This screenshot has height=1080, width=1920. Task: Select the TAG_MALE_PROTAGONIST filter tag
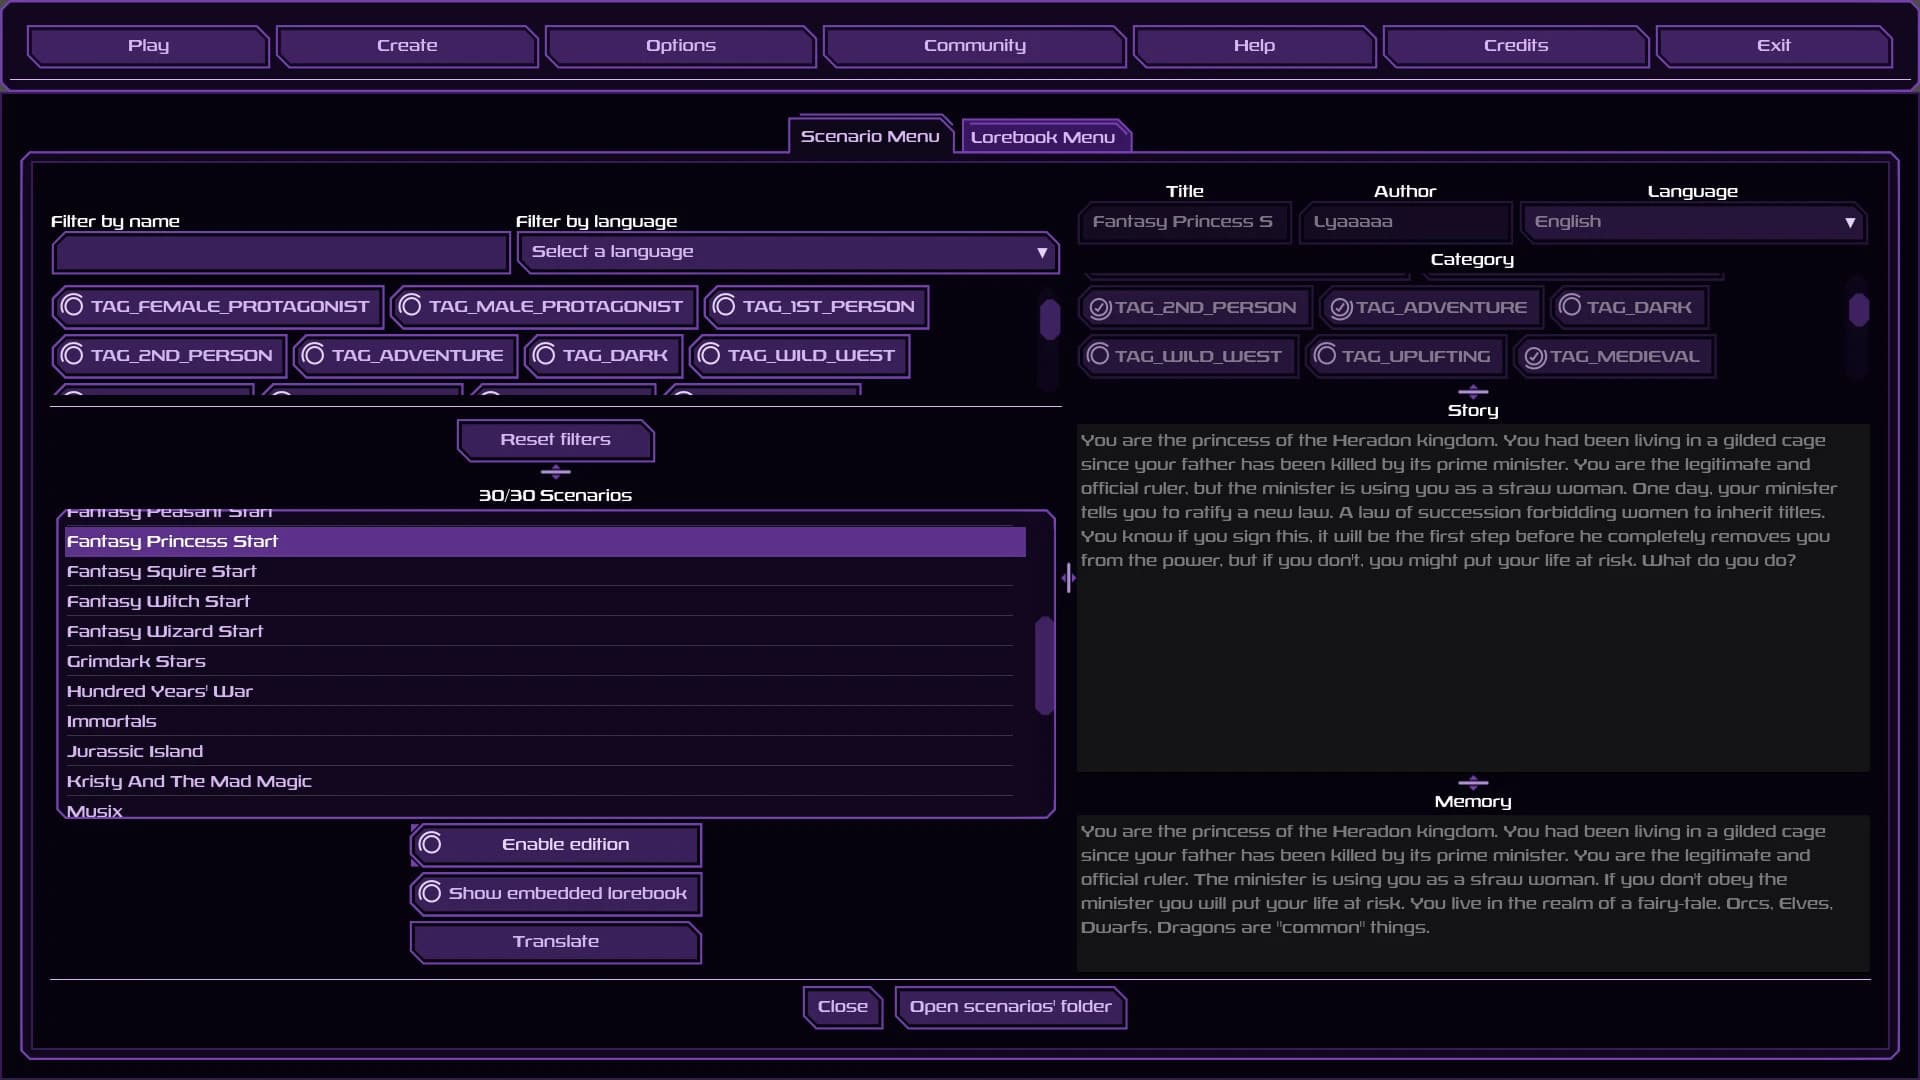pos(543,306)
